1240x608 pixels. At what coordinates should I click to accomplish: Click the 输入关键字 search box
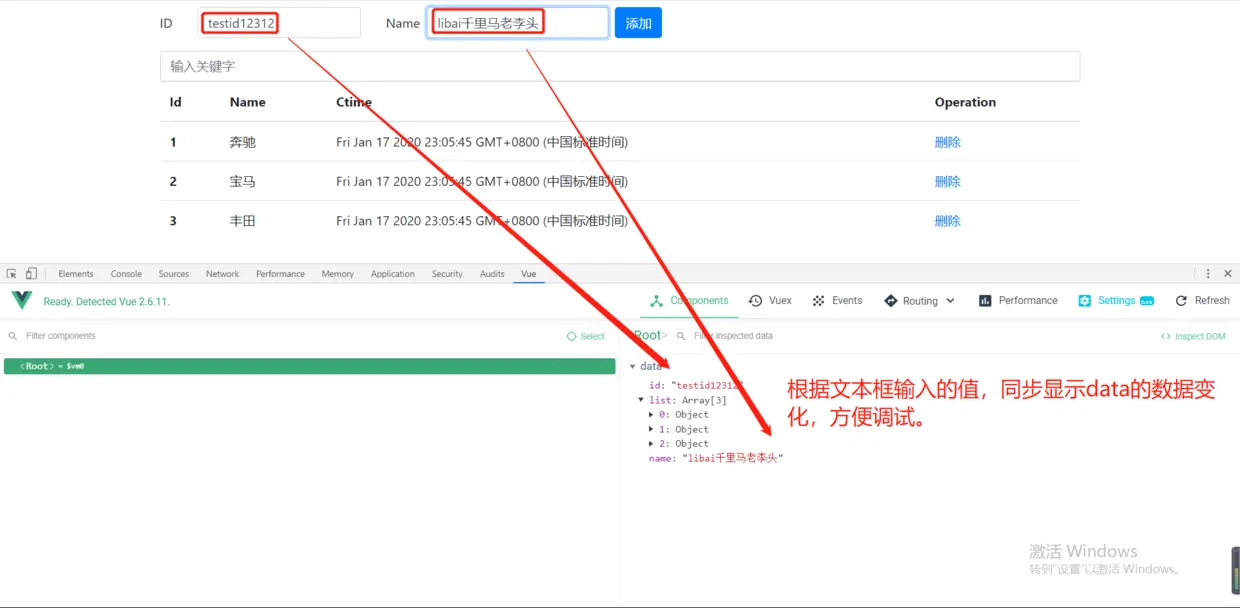point(620,66)
